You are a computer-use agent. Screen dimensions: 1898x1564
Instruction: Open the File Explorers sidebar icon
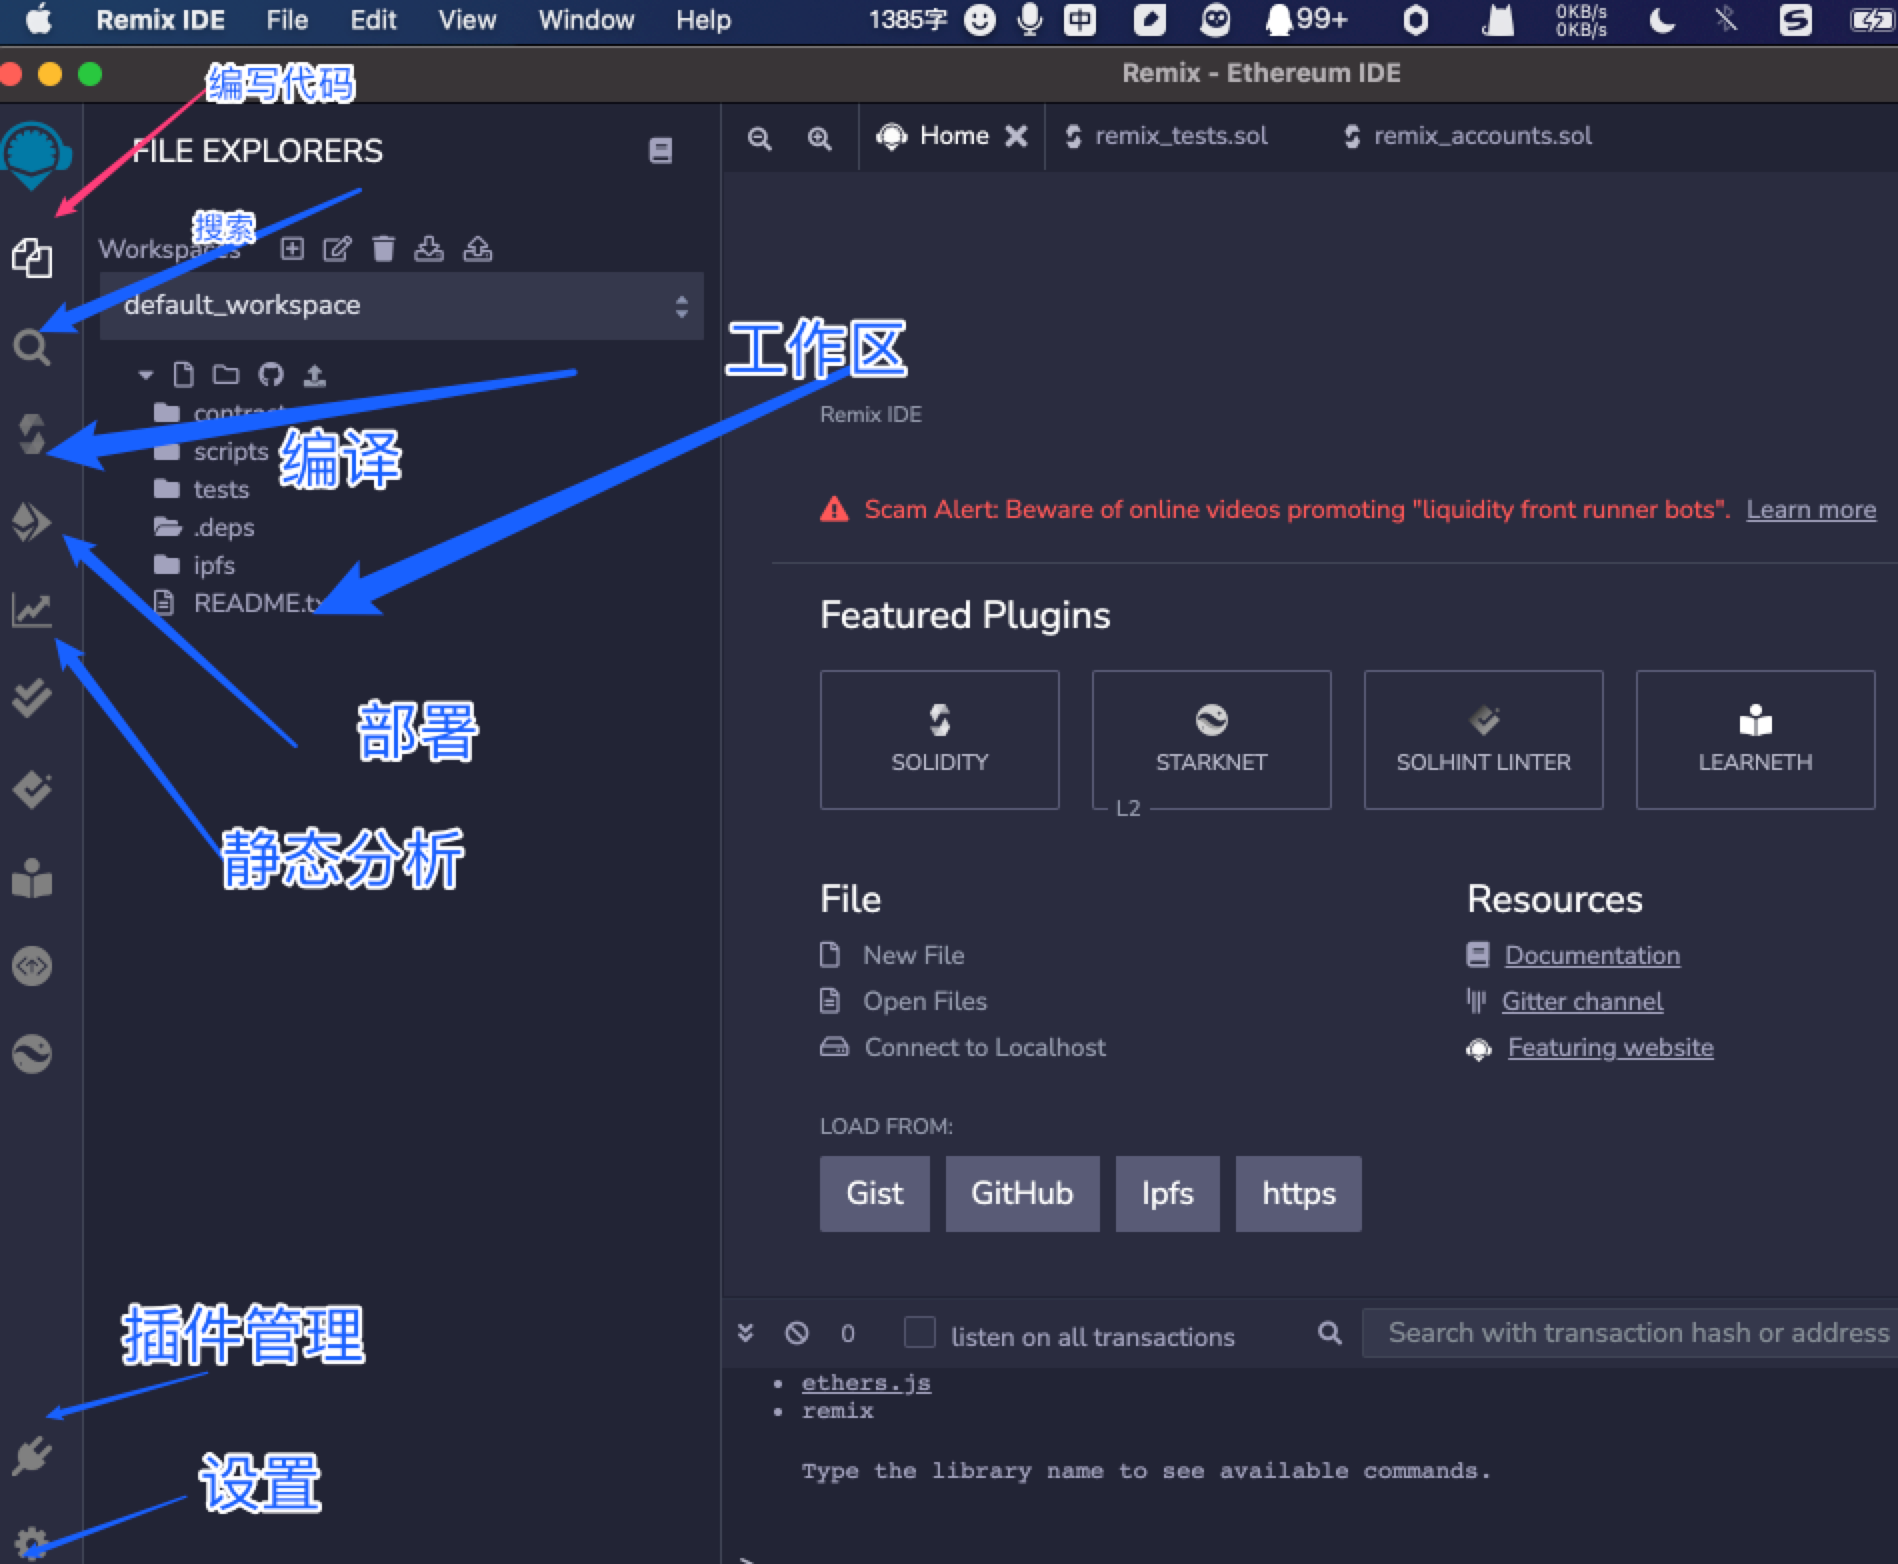(x=32, y=258)
